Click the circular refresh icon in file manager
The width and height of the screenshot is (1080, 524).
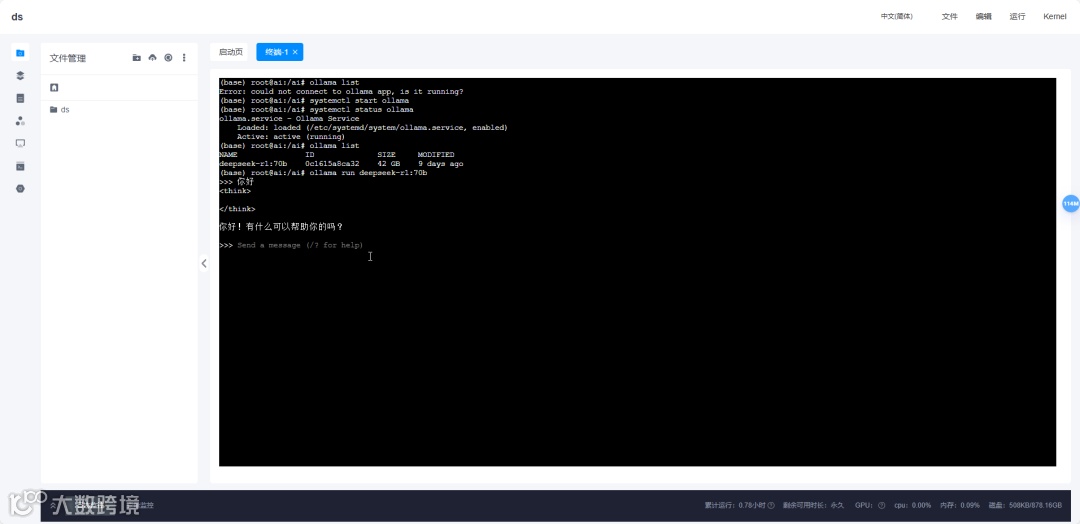click(x=168, y=58)
